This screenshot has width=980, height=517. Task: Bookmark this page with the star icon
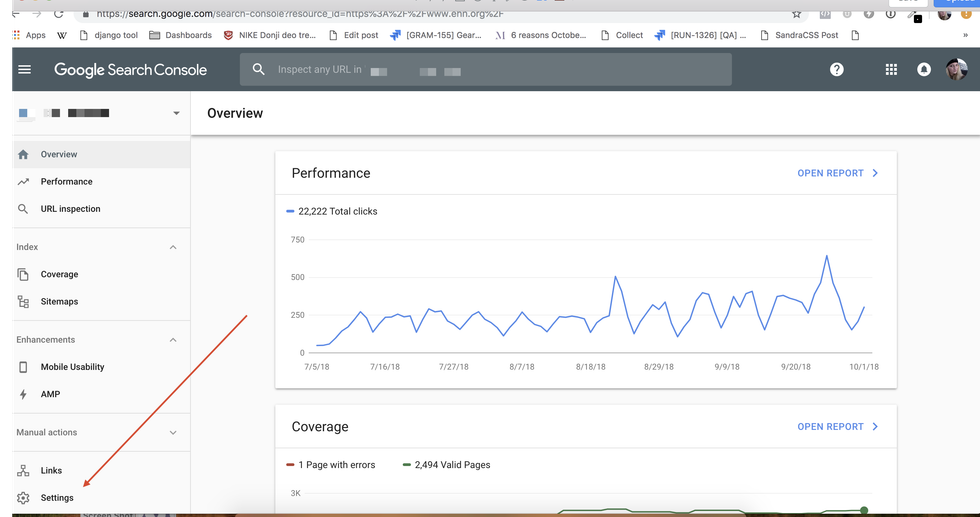click(796, 15)
